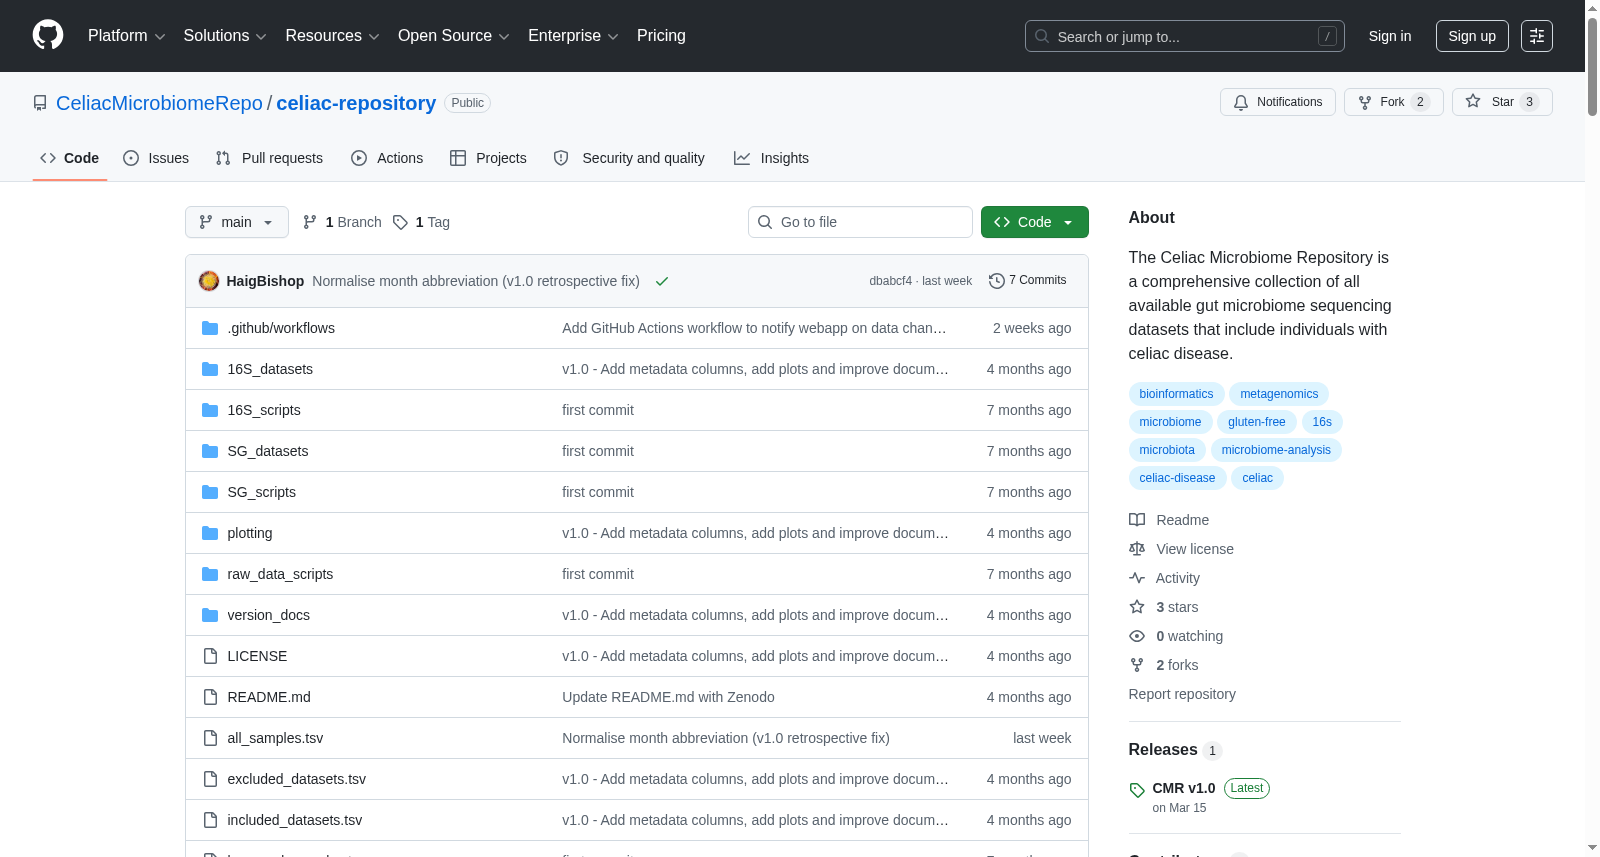This screenshot has height=857, width=1600.
Task: Open the Resources dropdown menu
Action: point(332,36)
